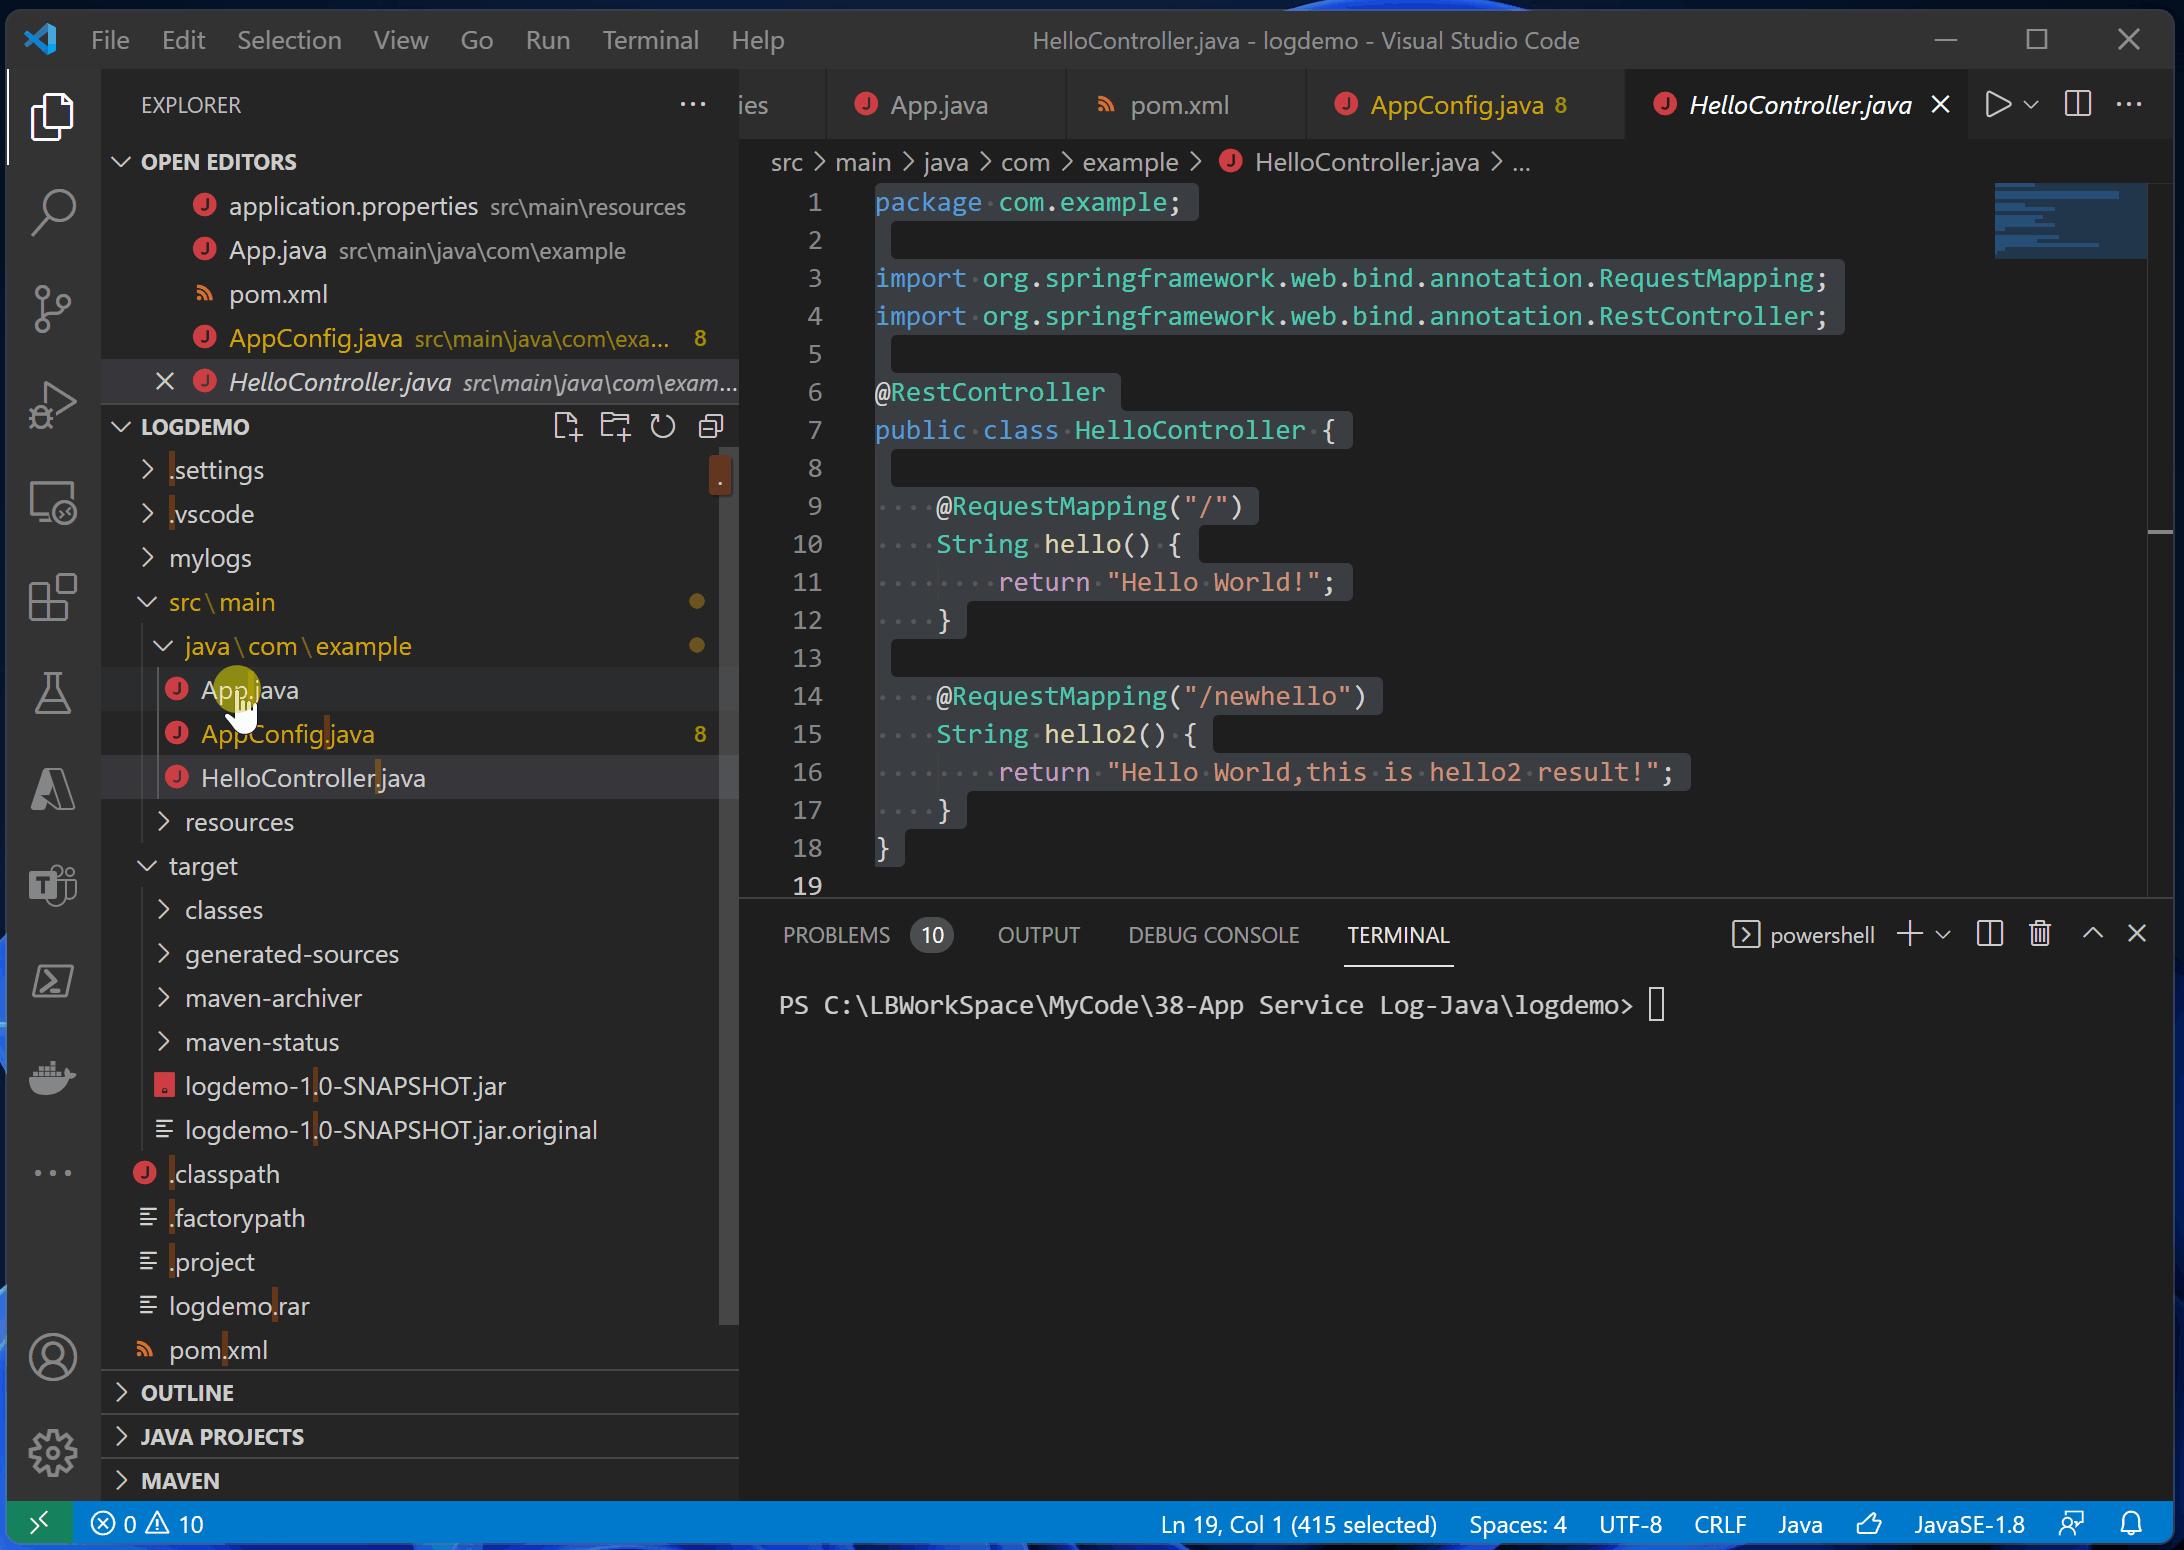Click the New File icon in Explorer
The image size is (2184, 1550).
(x=568, y=426)
